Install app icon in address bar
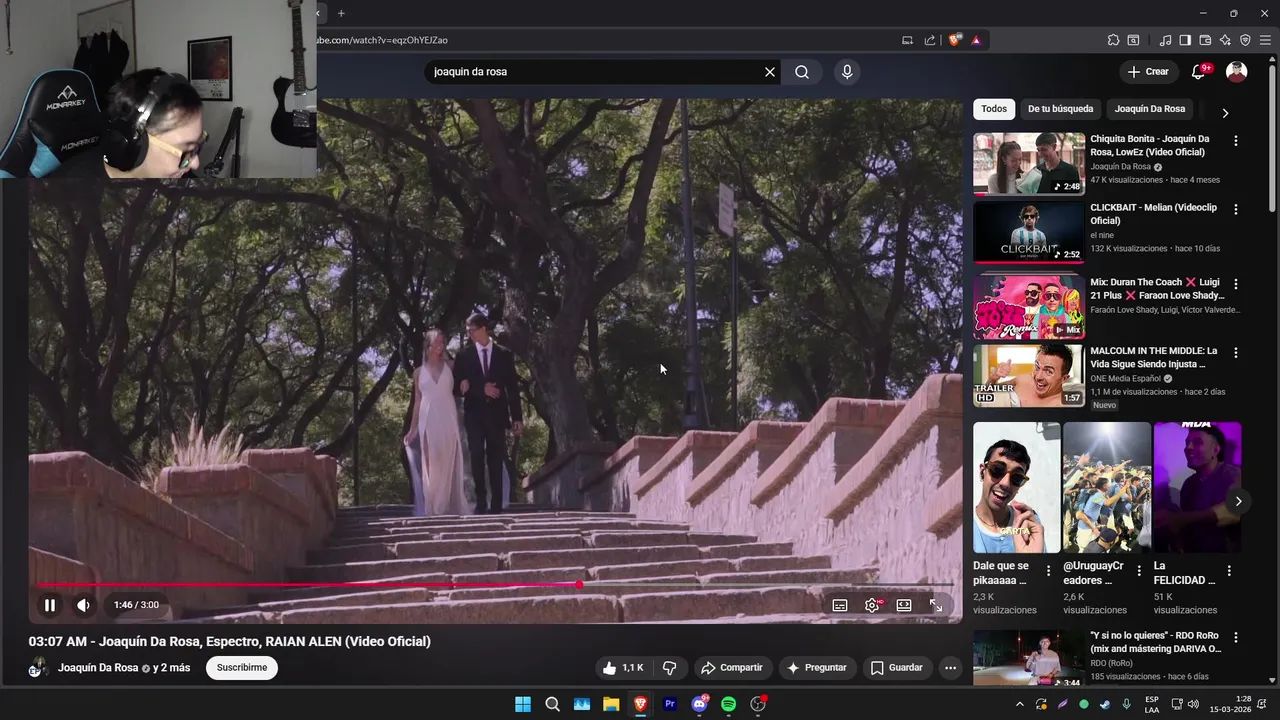The width and height of the screenshot is (1280, 720). tap(907, 40)
